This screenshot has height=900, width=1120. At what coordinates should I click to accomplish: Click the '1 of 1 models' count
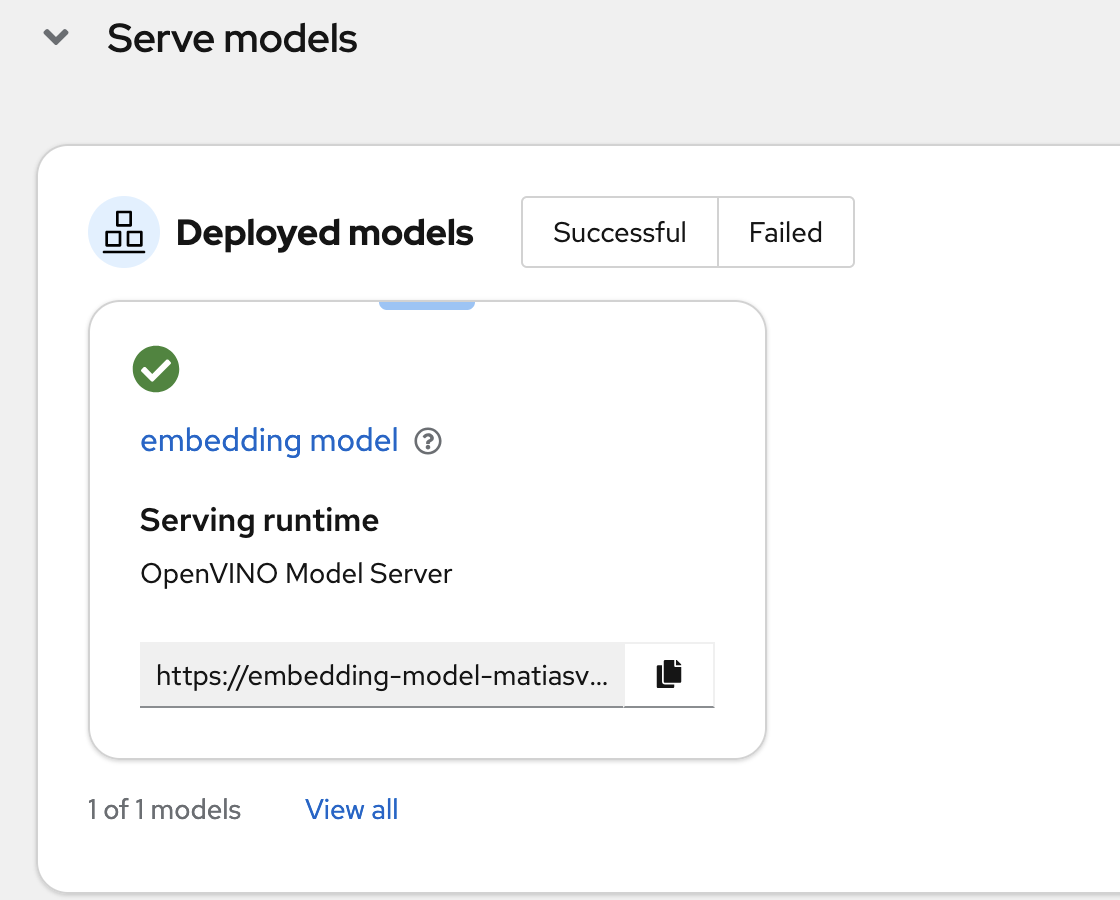tap(164, 810)
